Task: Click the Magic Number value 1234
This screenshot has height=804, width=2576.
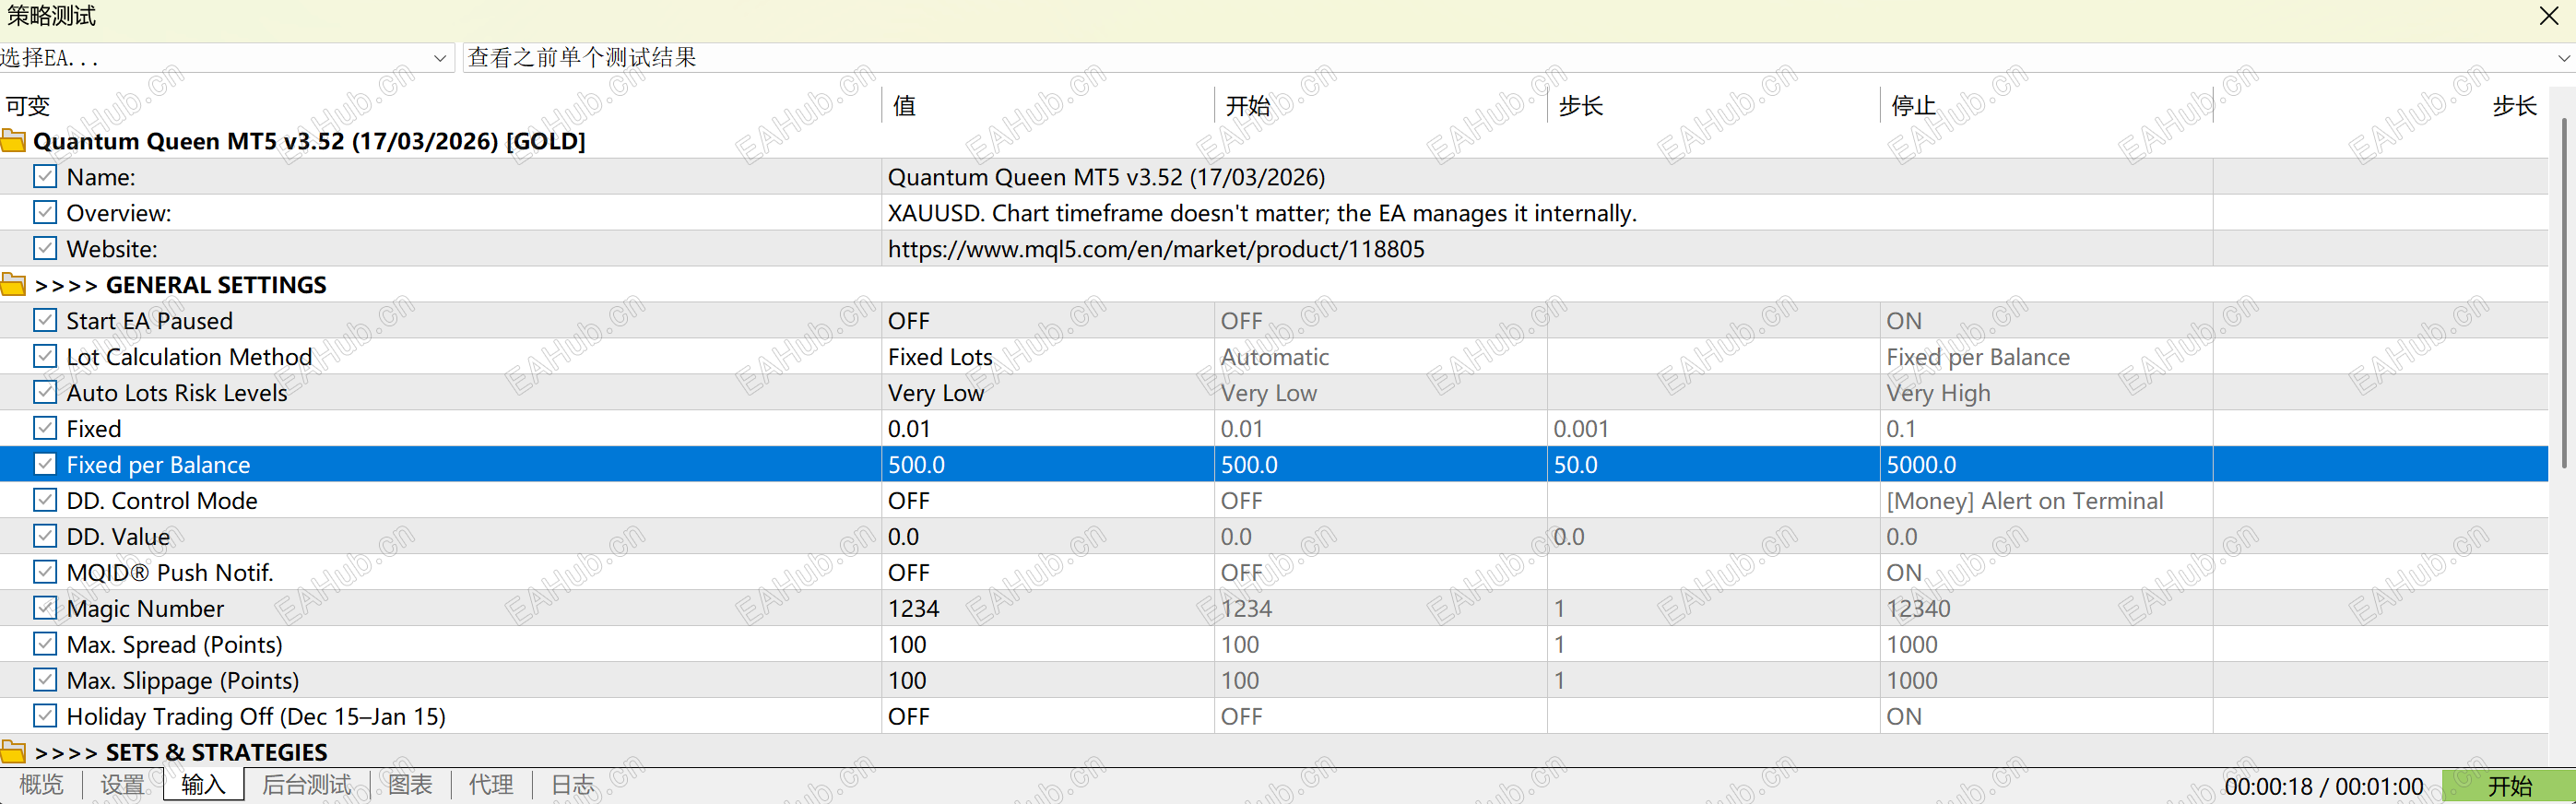Action: click(1048, 609)
